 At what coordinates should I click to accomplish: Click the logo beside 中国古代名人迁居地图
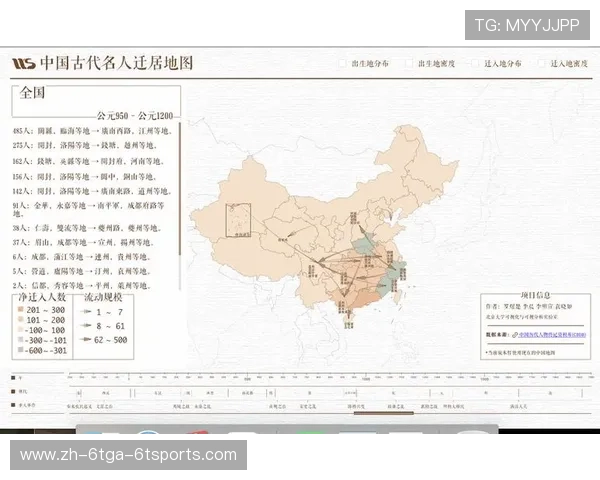click(x=23, y=63)
